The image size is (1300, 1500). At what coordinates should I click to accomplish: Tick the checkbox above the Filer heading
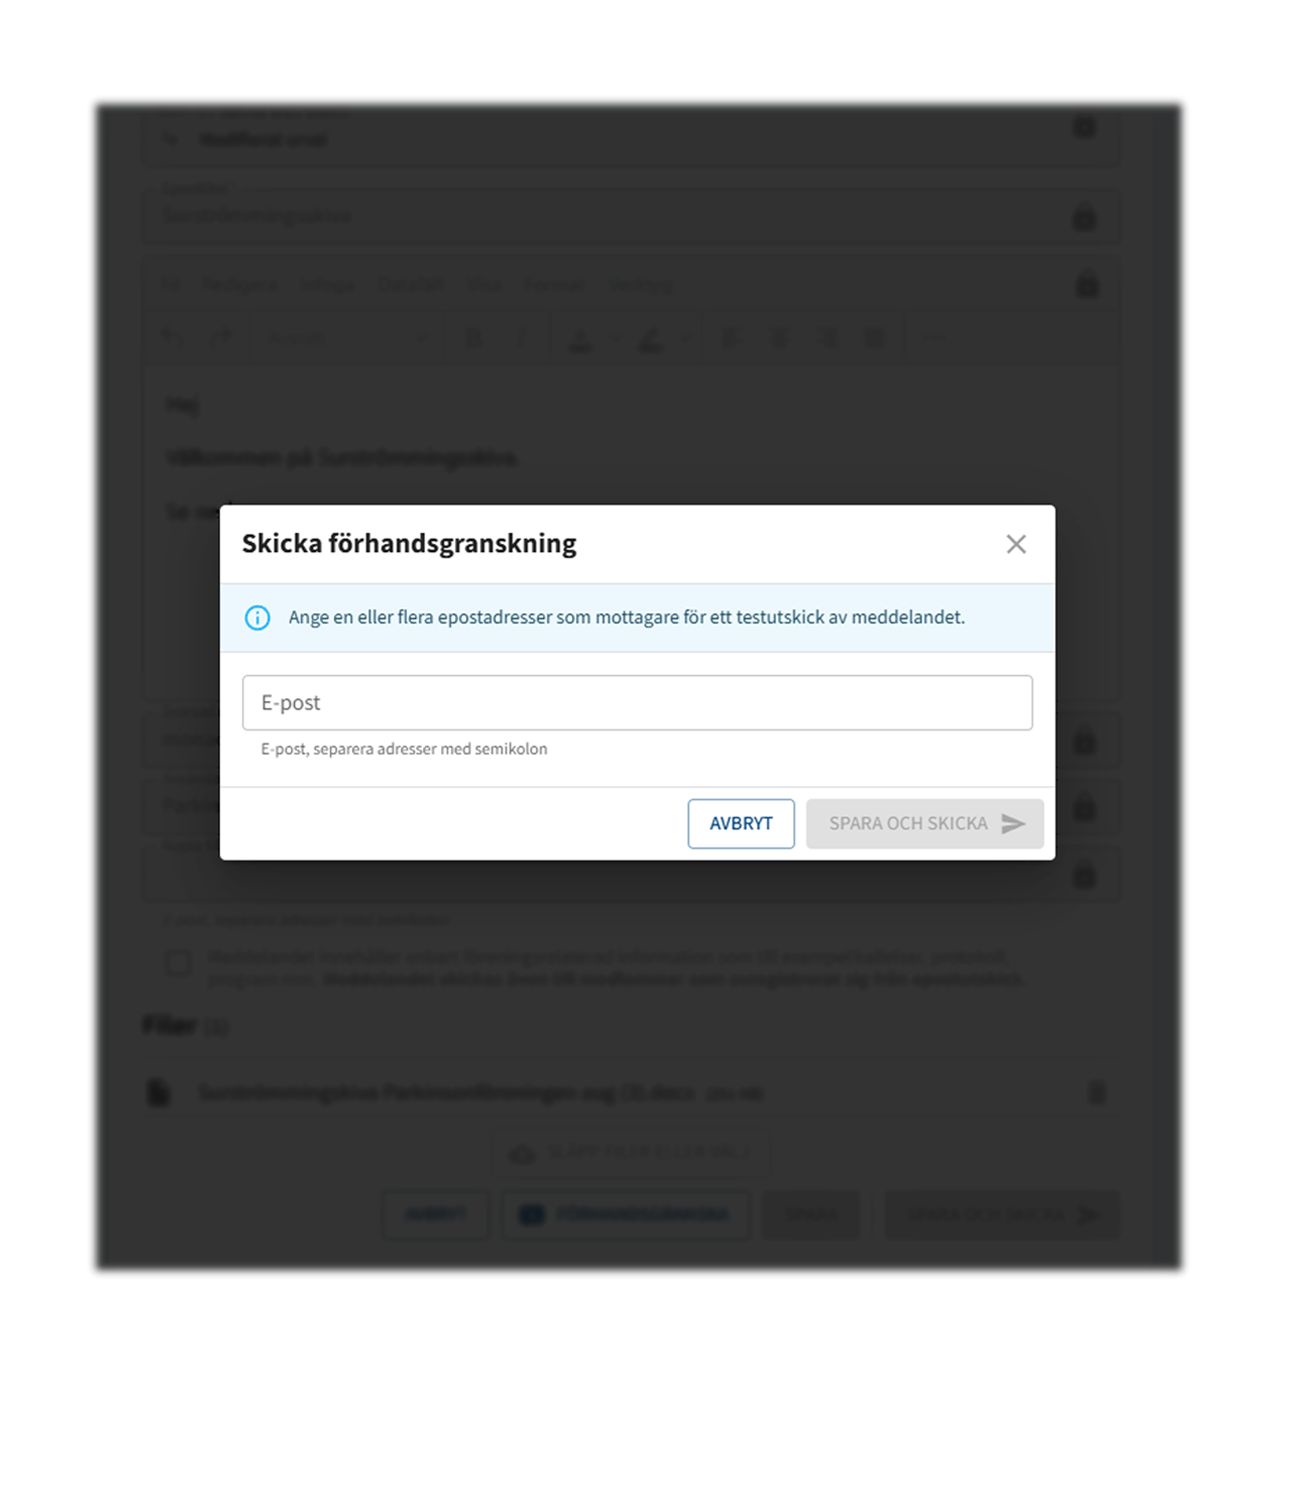(x=178, y=963)
